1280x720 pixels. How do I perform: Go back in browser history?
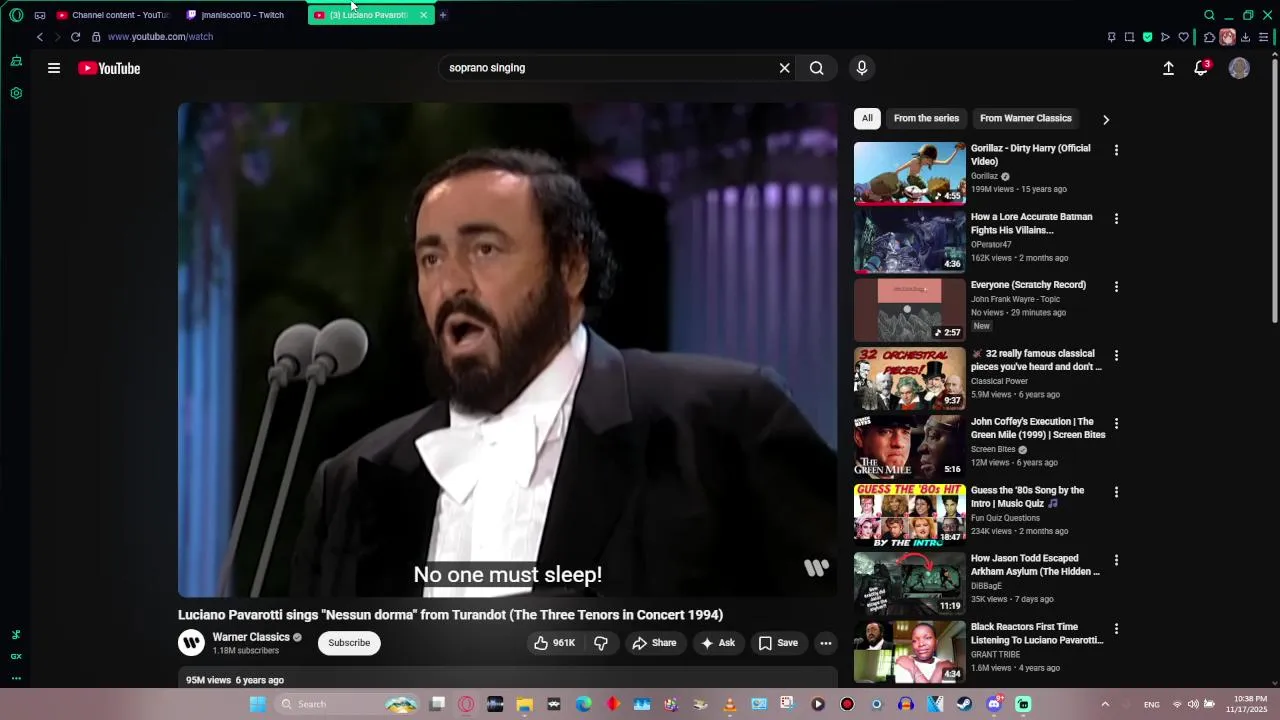40,37
